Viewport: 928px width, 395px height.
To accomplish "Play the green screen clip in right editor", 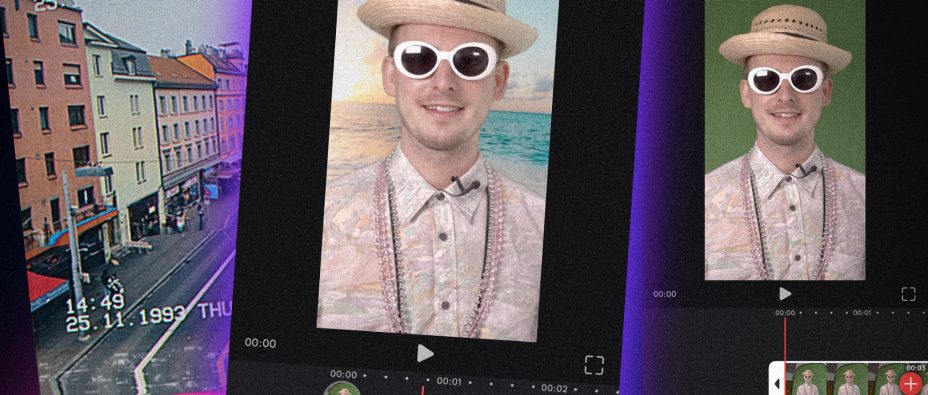I will pos(784,294).
